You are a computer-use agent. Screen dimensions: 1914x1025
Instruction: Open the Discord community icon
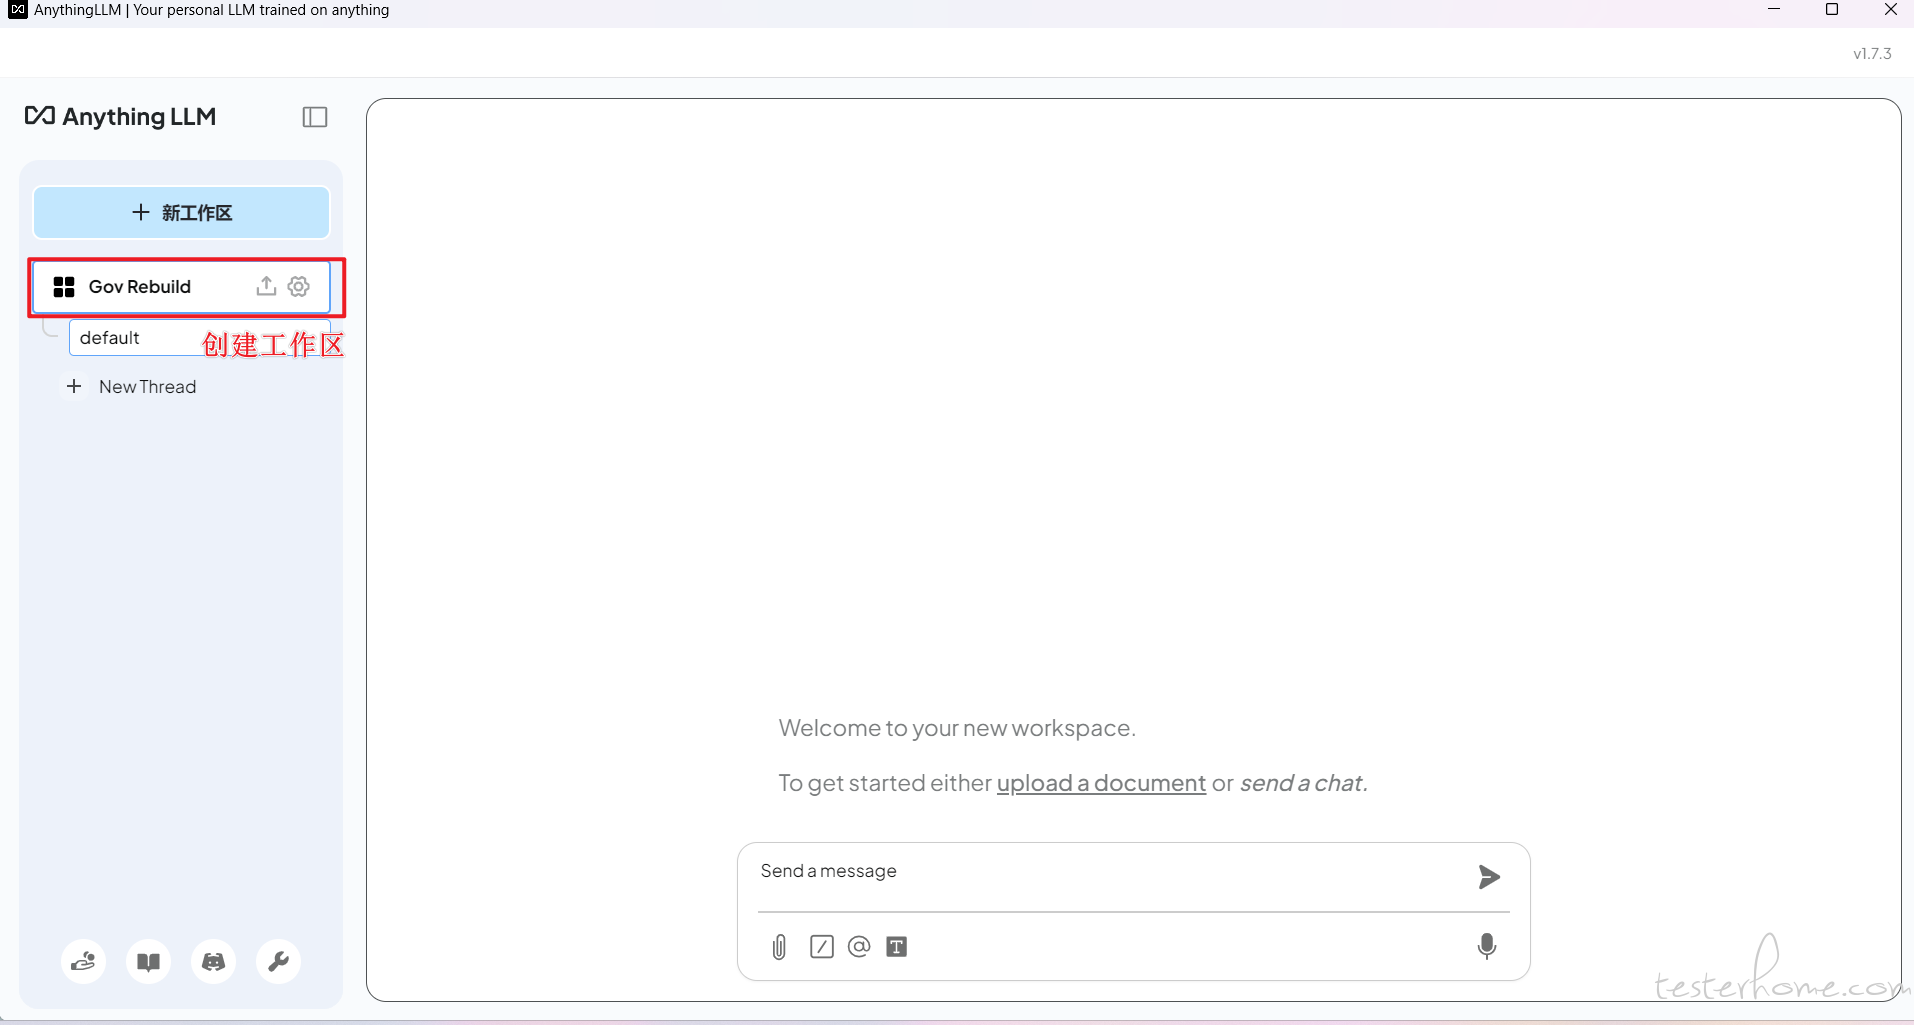tap(214, 962)
